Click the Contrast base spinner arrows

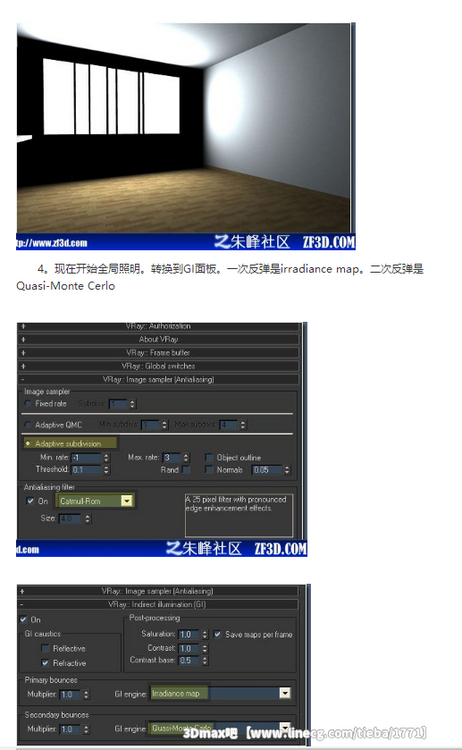tap(205, 661)
